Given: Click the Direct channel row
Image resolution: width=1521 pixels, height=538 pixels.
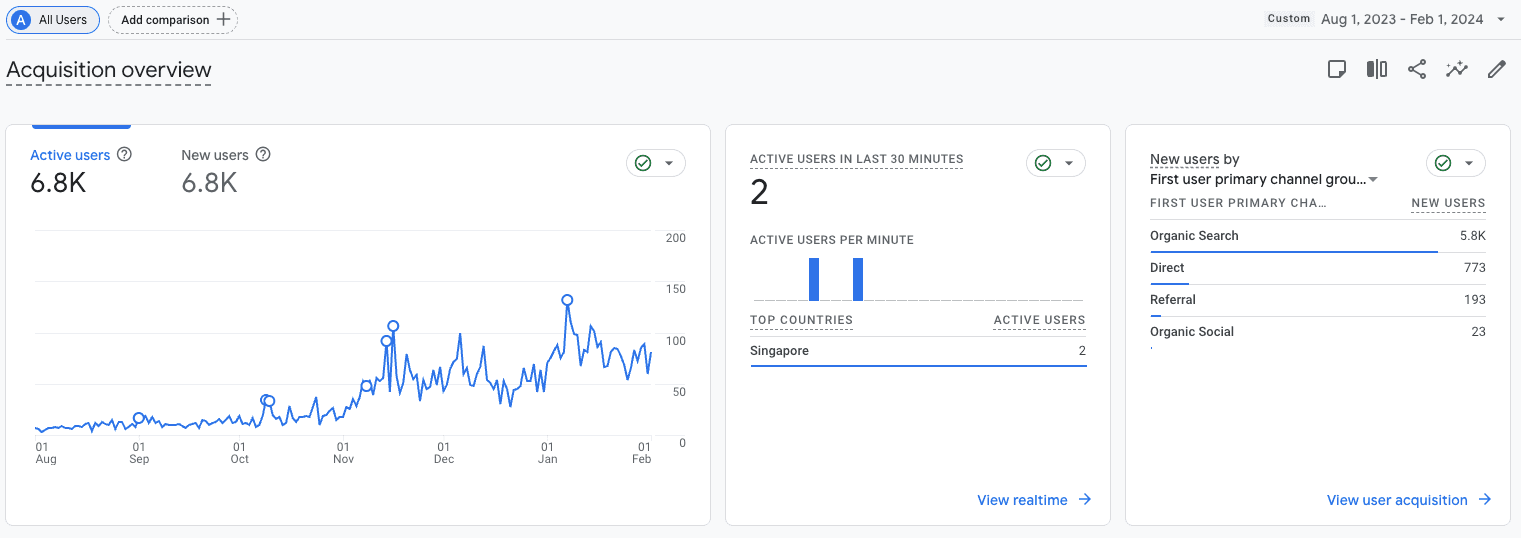Looking at the screenshot, I should (x=1318, y=268).
